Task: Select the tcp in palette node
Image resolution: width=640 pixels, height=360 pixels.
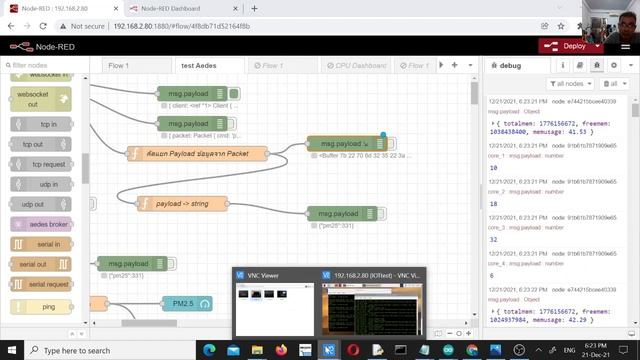Action: tap(41, 124)
